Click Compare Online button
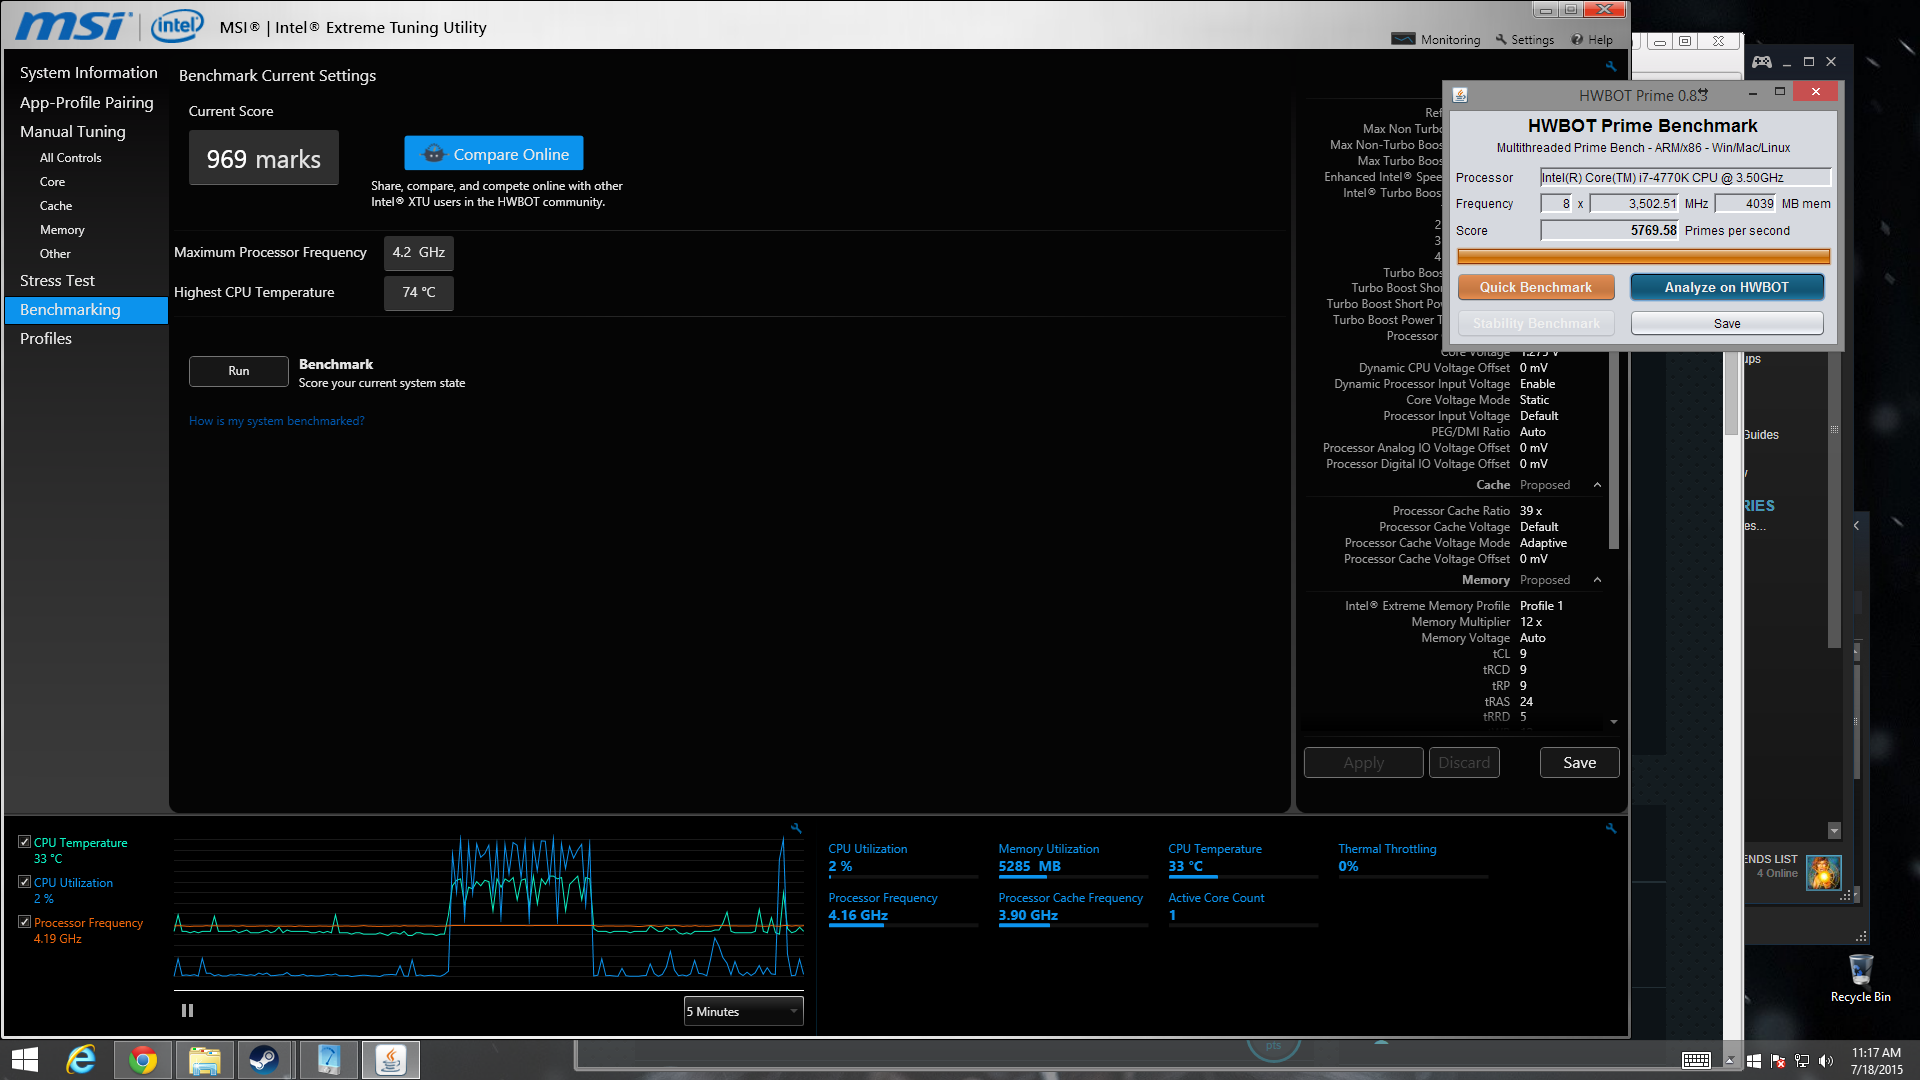This screenshot has height=1080, width=1920. coord(494,154)
